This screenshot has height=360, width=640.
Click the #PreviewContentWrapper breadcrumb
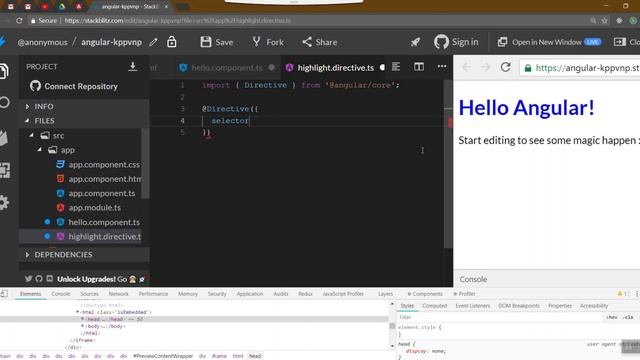pos(163,356)
